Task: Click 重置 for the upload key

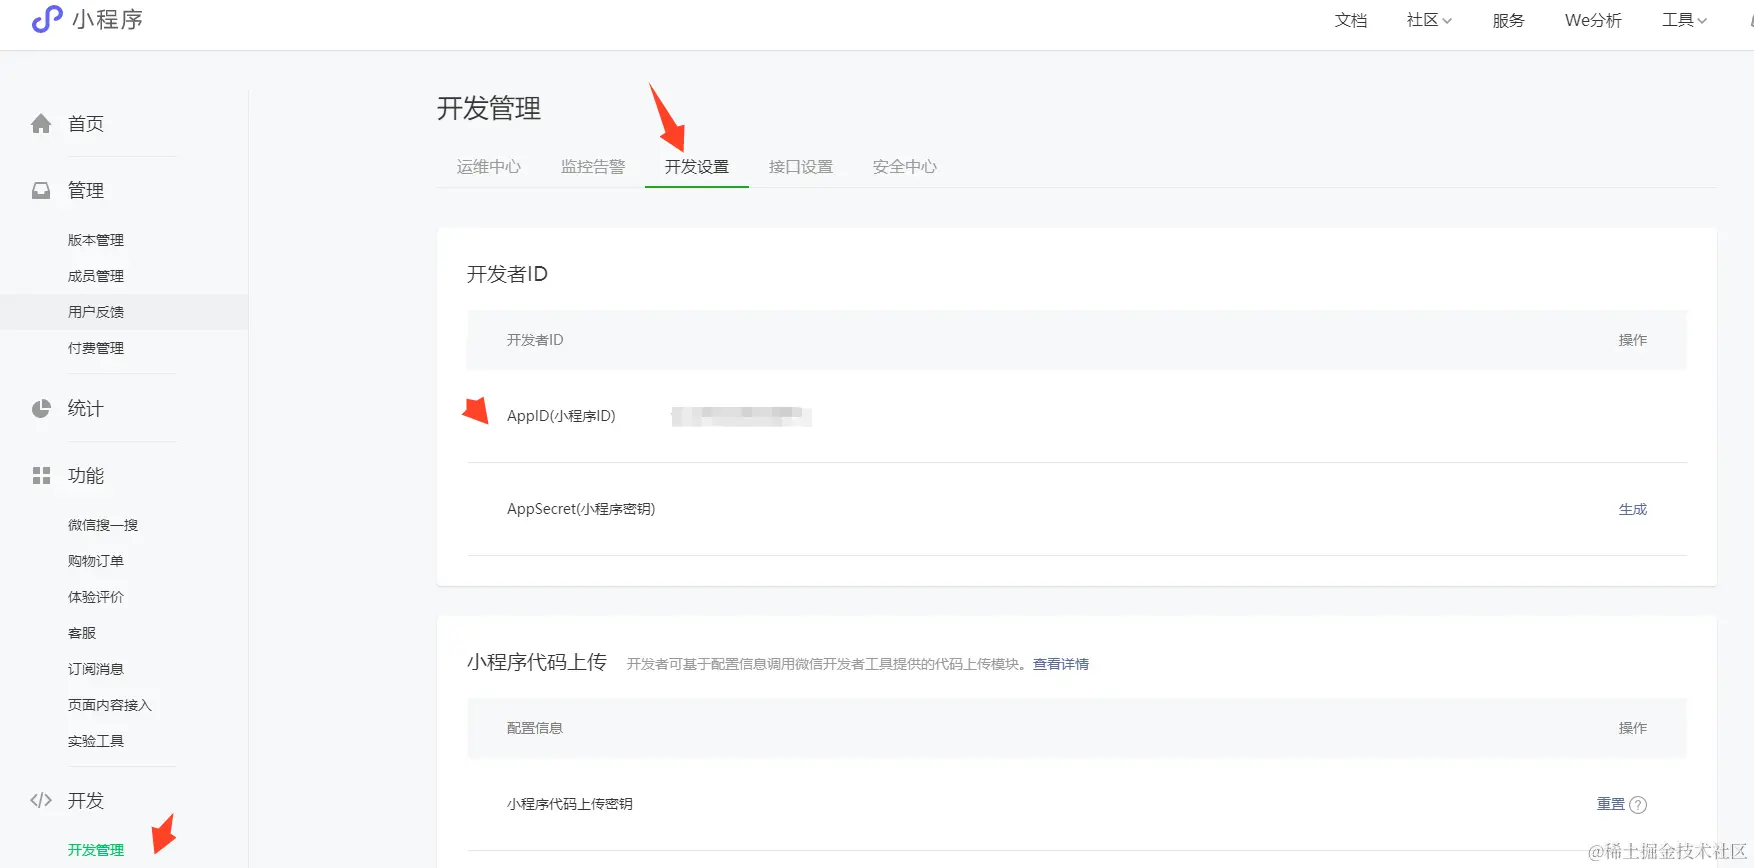Action: click(1611, 804)
